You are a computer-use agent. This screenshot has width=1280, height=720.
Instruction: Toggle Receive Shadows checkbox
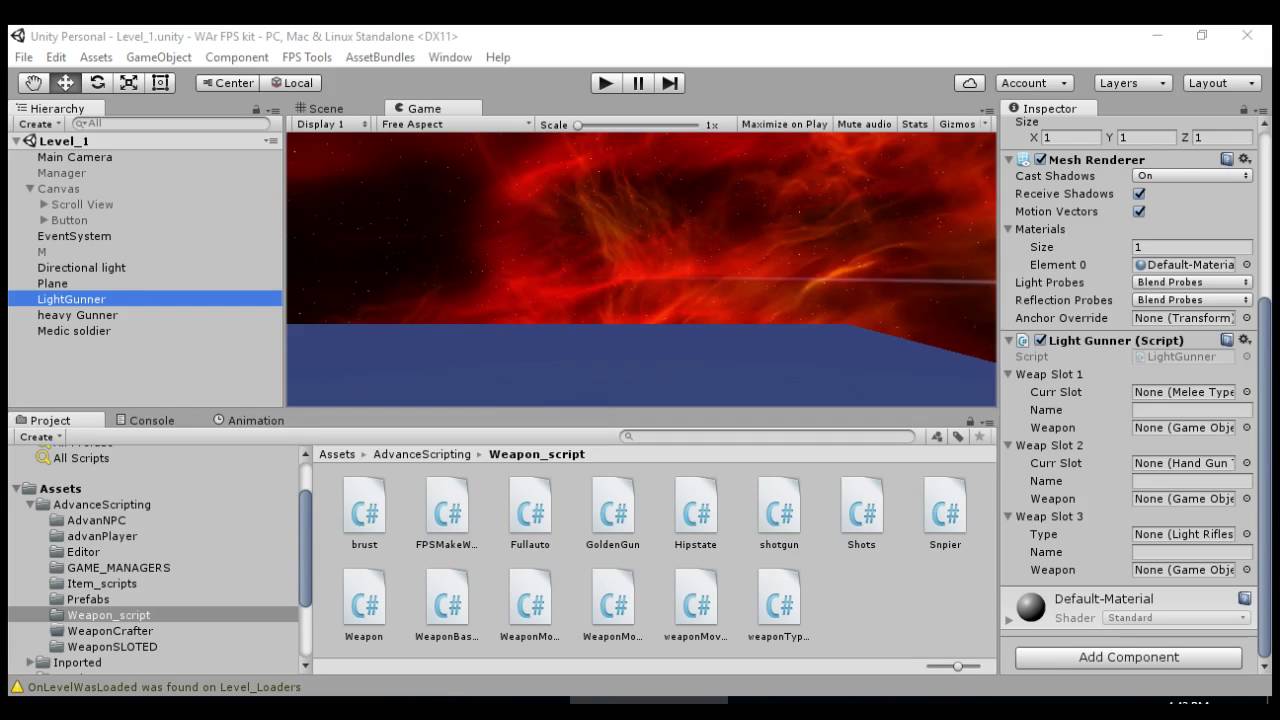pyautogui.click(x=1139, y=194)
